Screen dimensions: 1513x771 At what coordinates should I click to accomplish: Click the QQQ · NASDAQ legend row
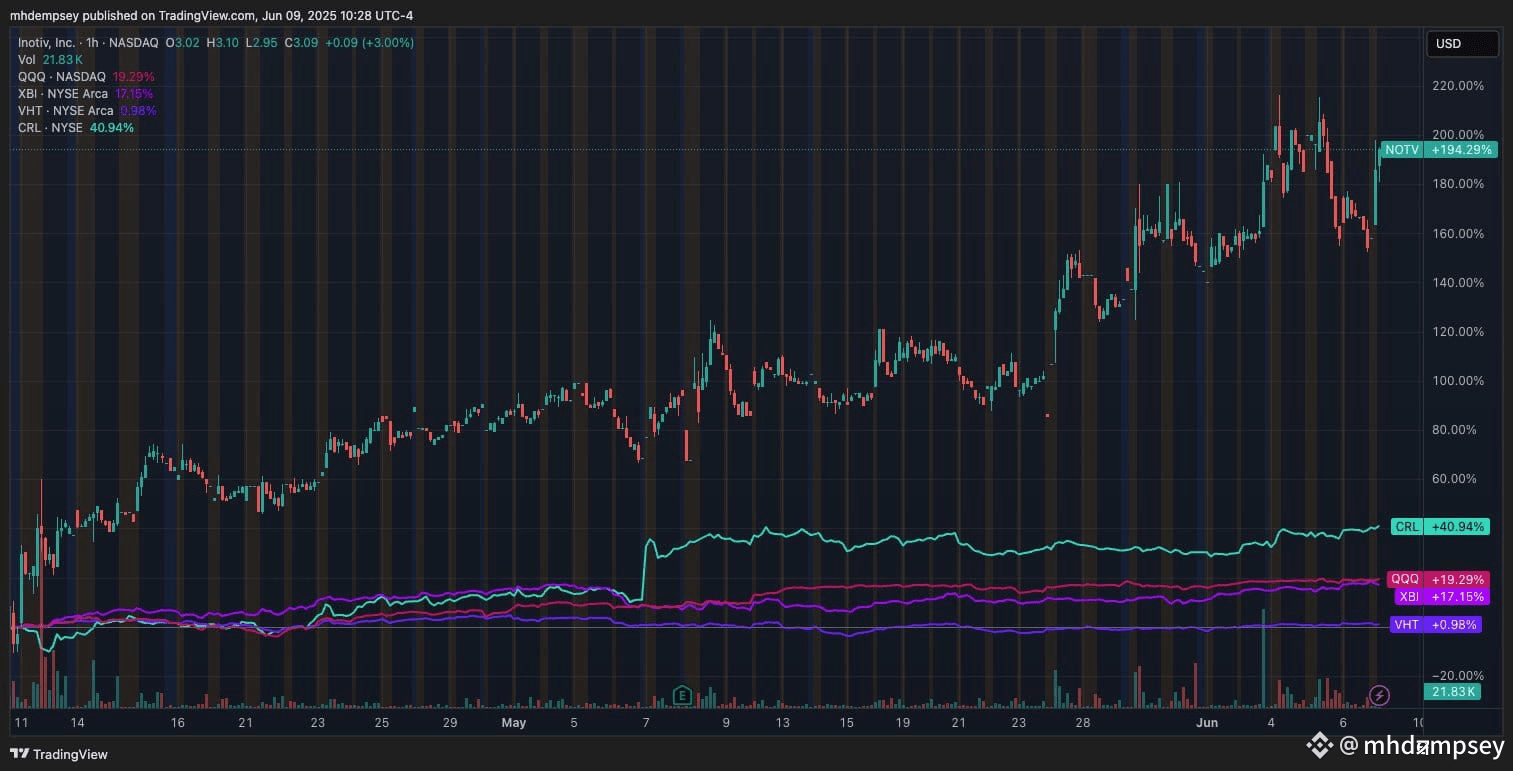point(86,77)
